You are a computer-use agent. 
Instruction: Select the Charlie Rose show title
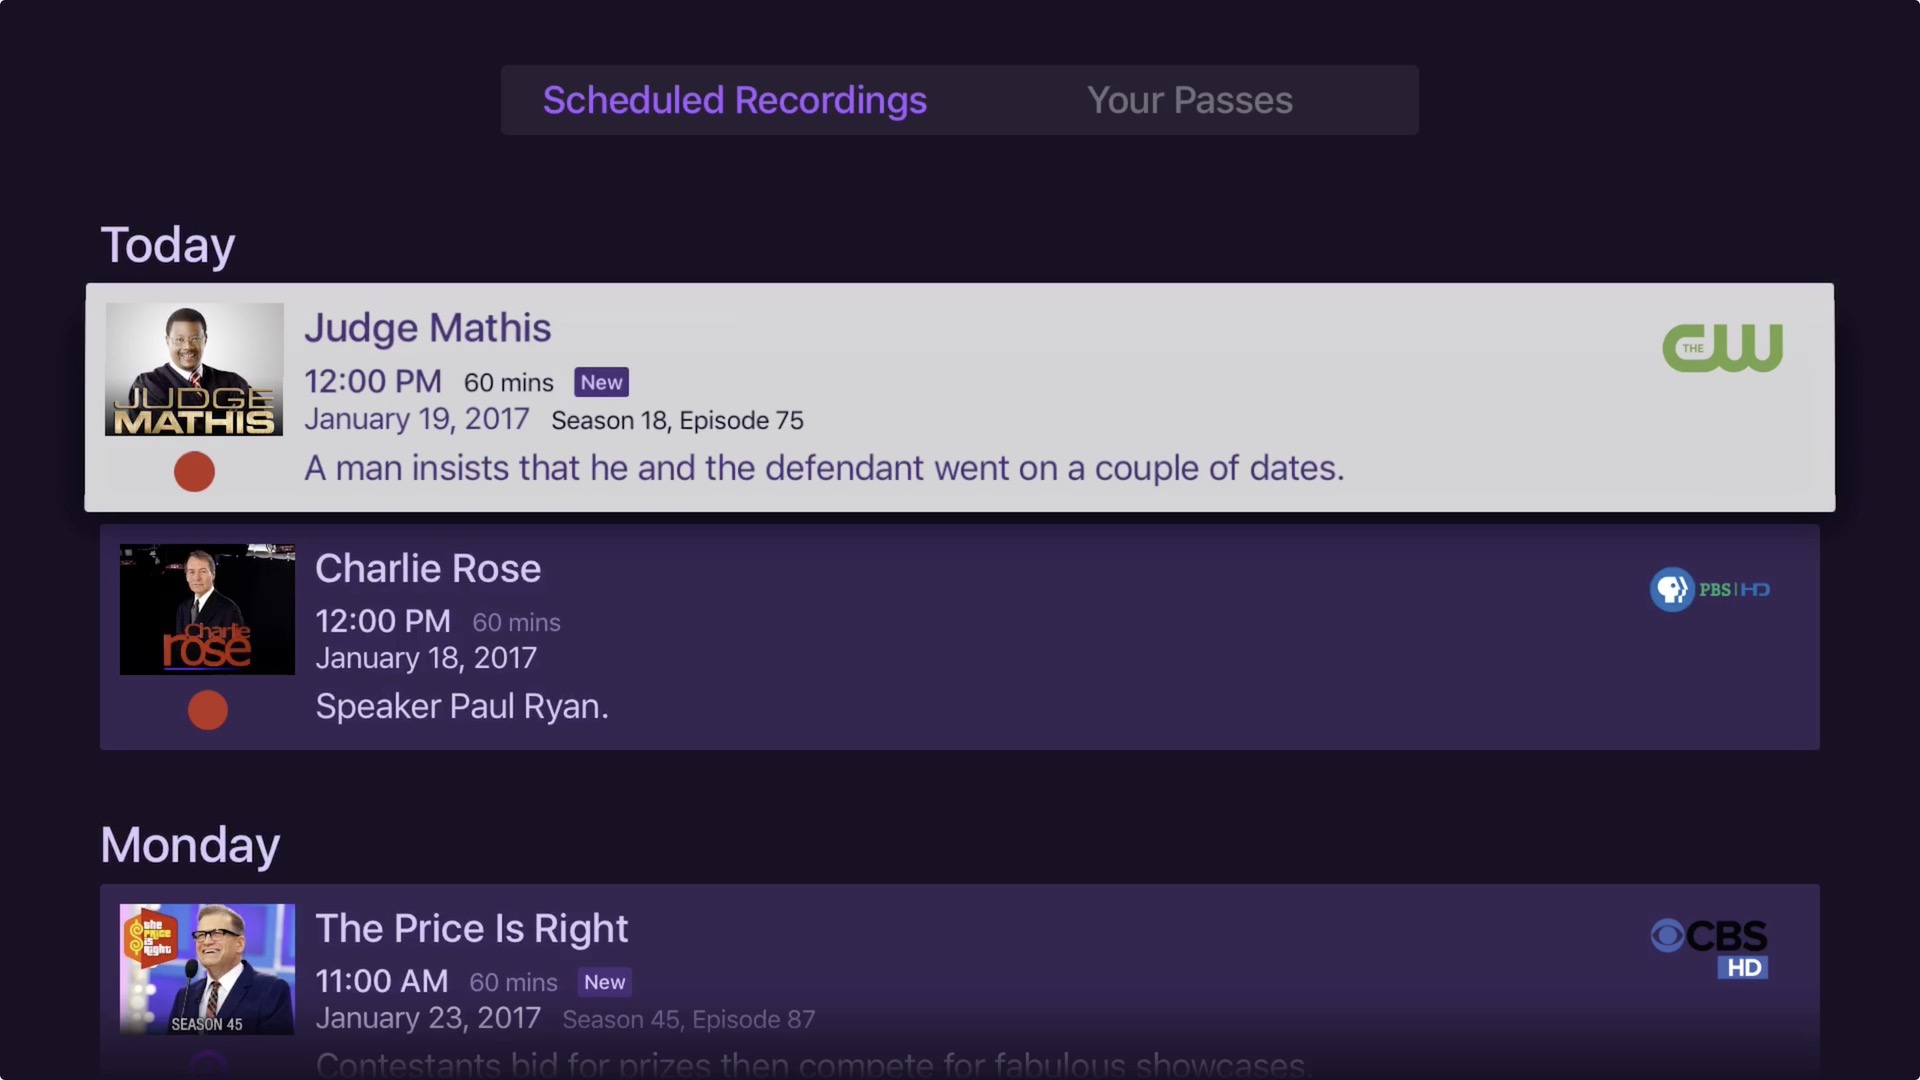click(428, 568)
